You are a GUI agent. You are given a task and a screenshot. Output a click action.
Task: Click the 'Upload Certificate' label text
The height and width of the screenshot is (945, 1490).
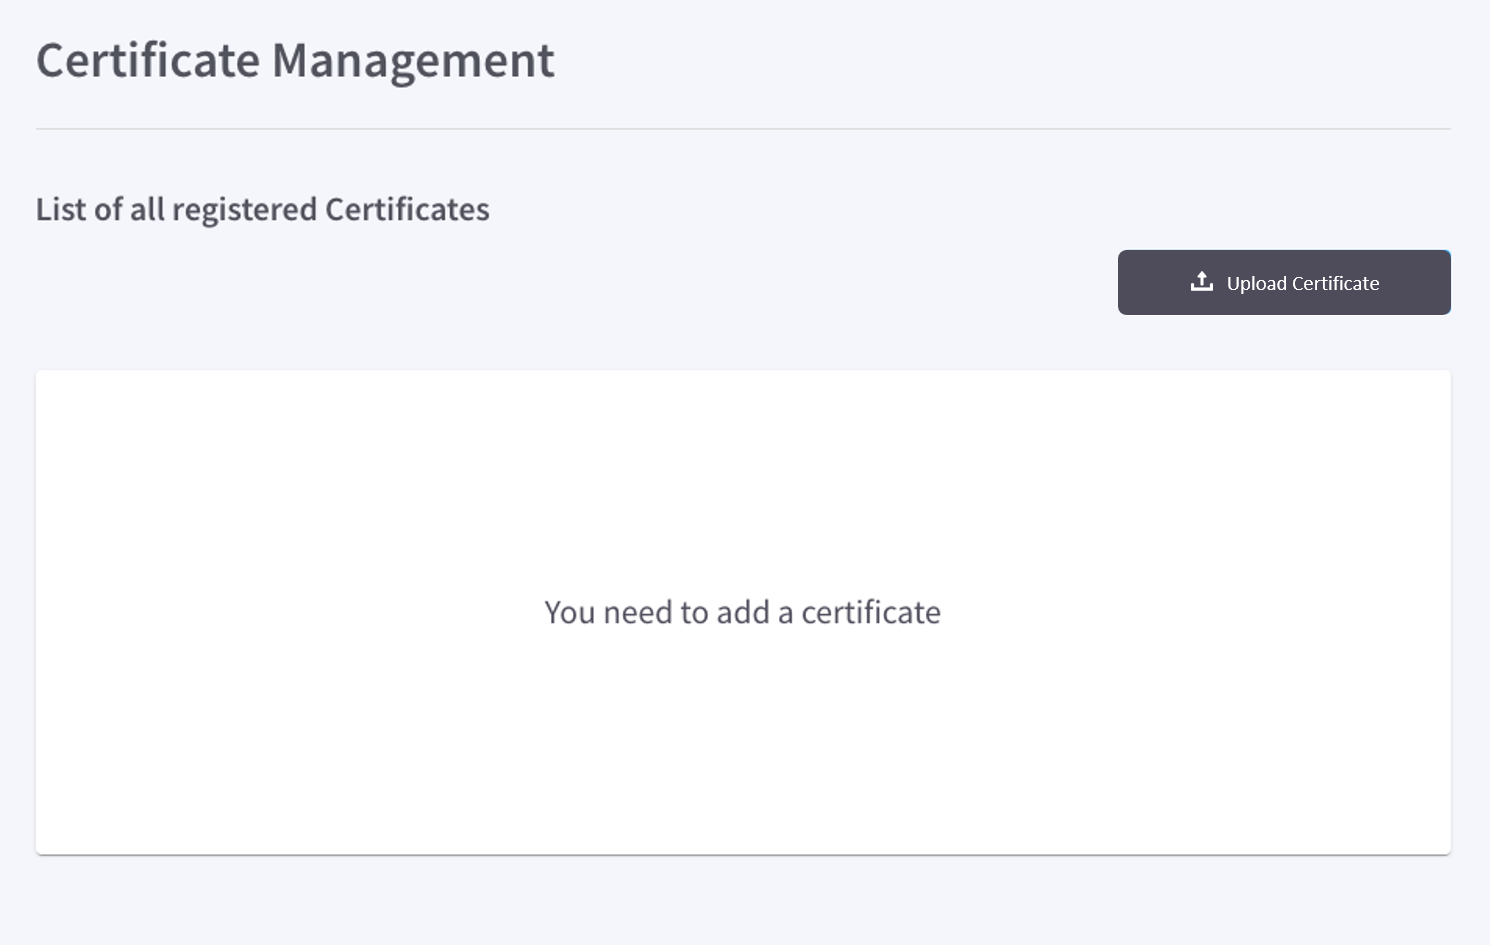pos(1303,283)
